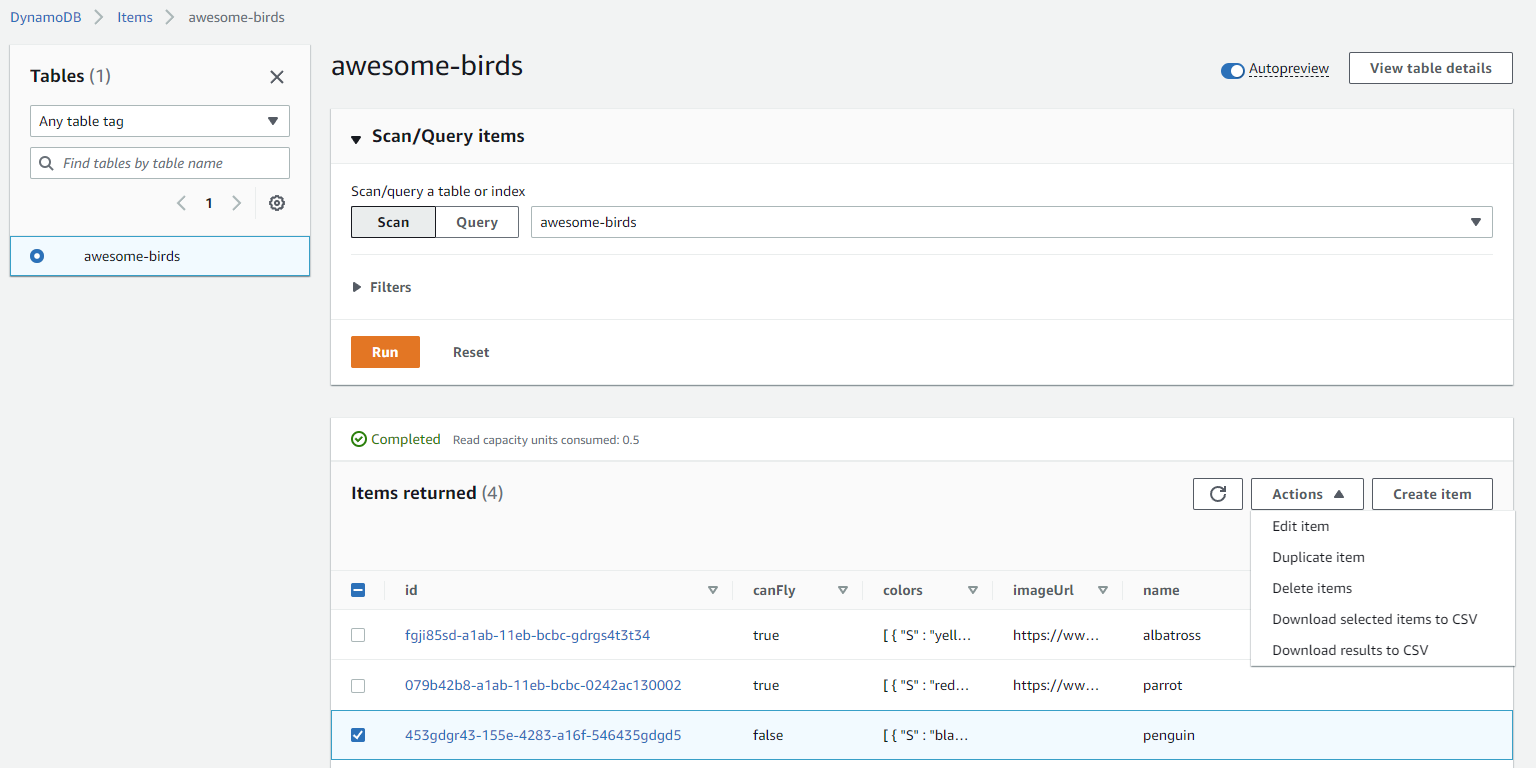Refresh the items returned list
Viewport: 1536px width, 768px height.
[1218, 494]
